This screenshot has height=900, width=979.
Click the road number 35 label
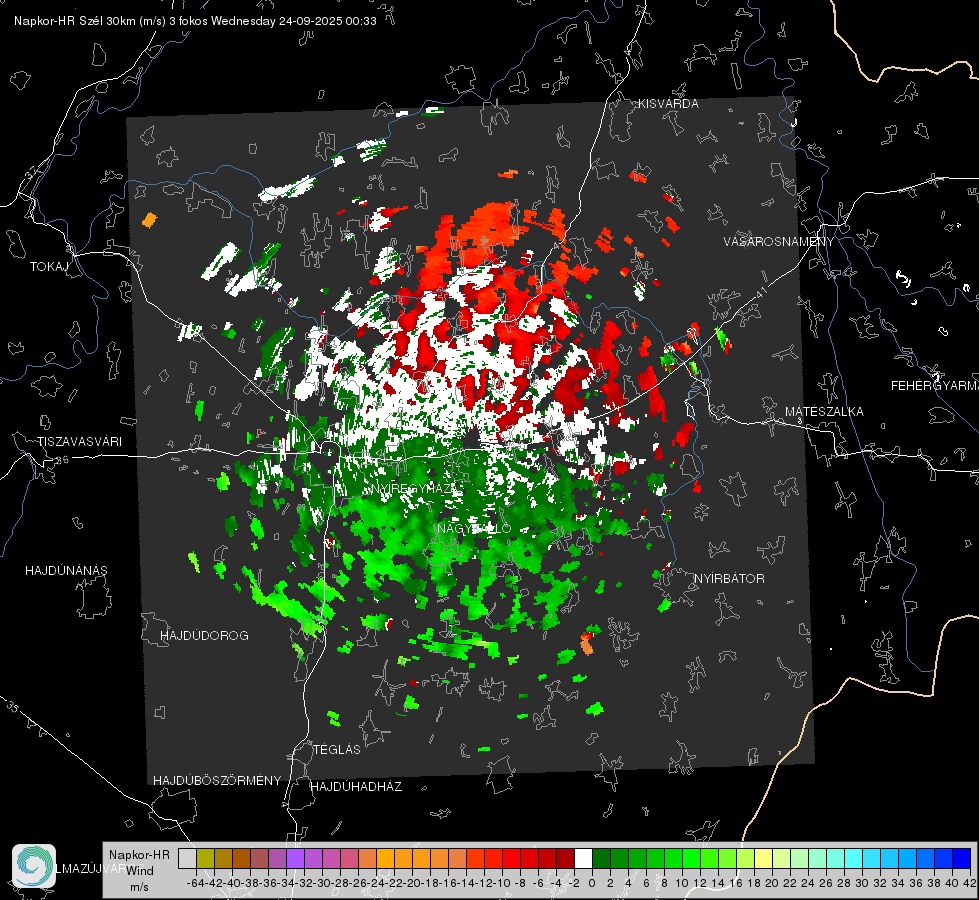pyautogui.click(x=13, y=706)
